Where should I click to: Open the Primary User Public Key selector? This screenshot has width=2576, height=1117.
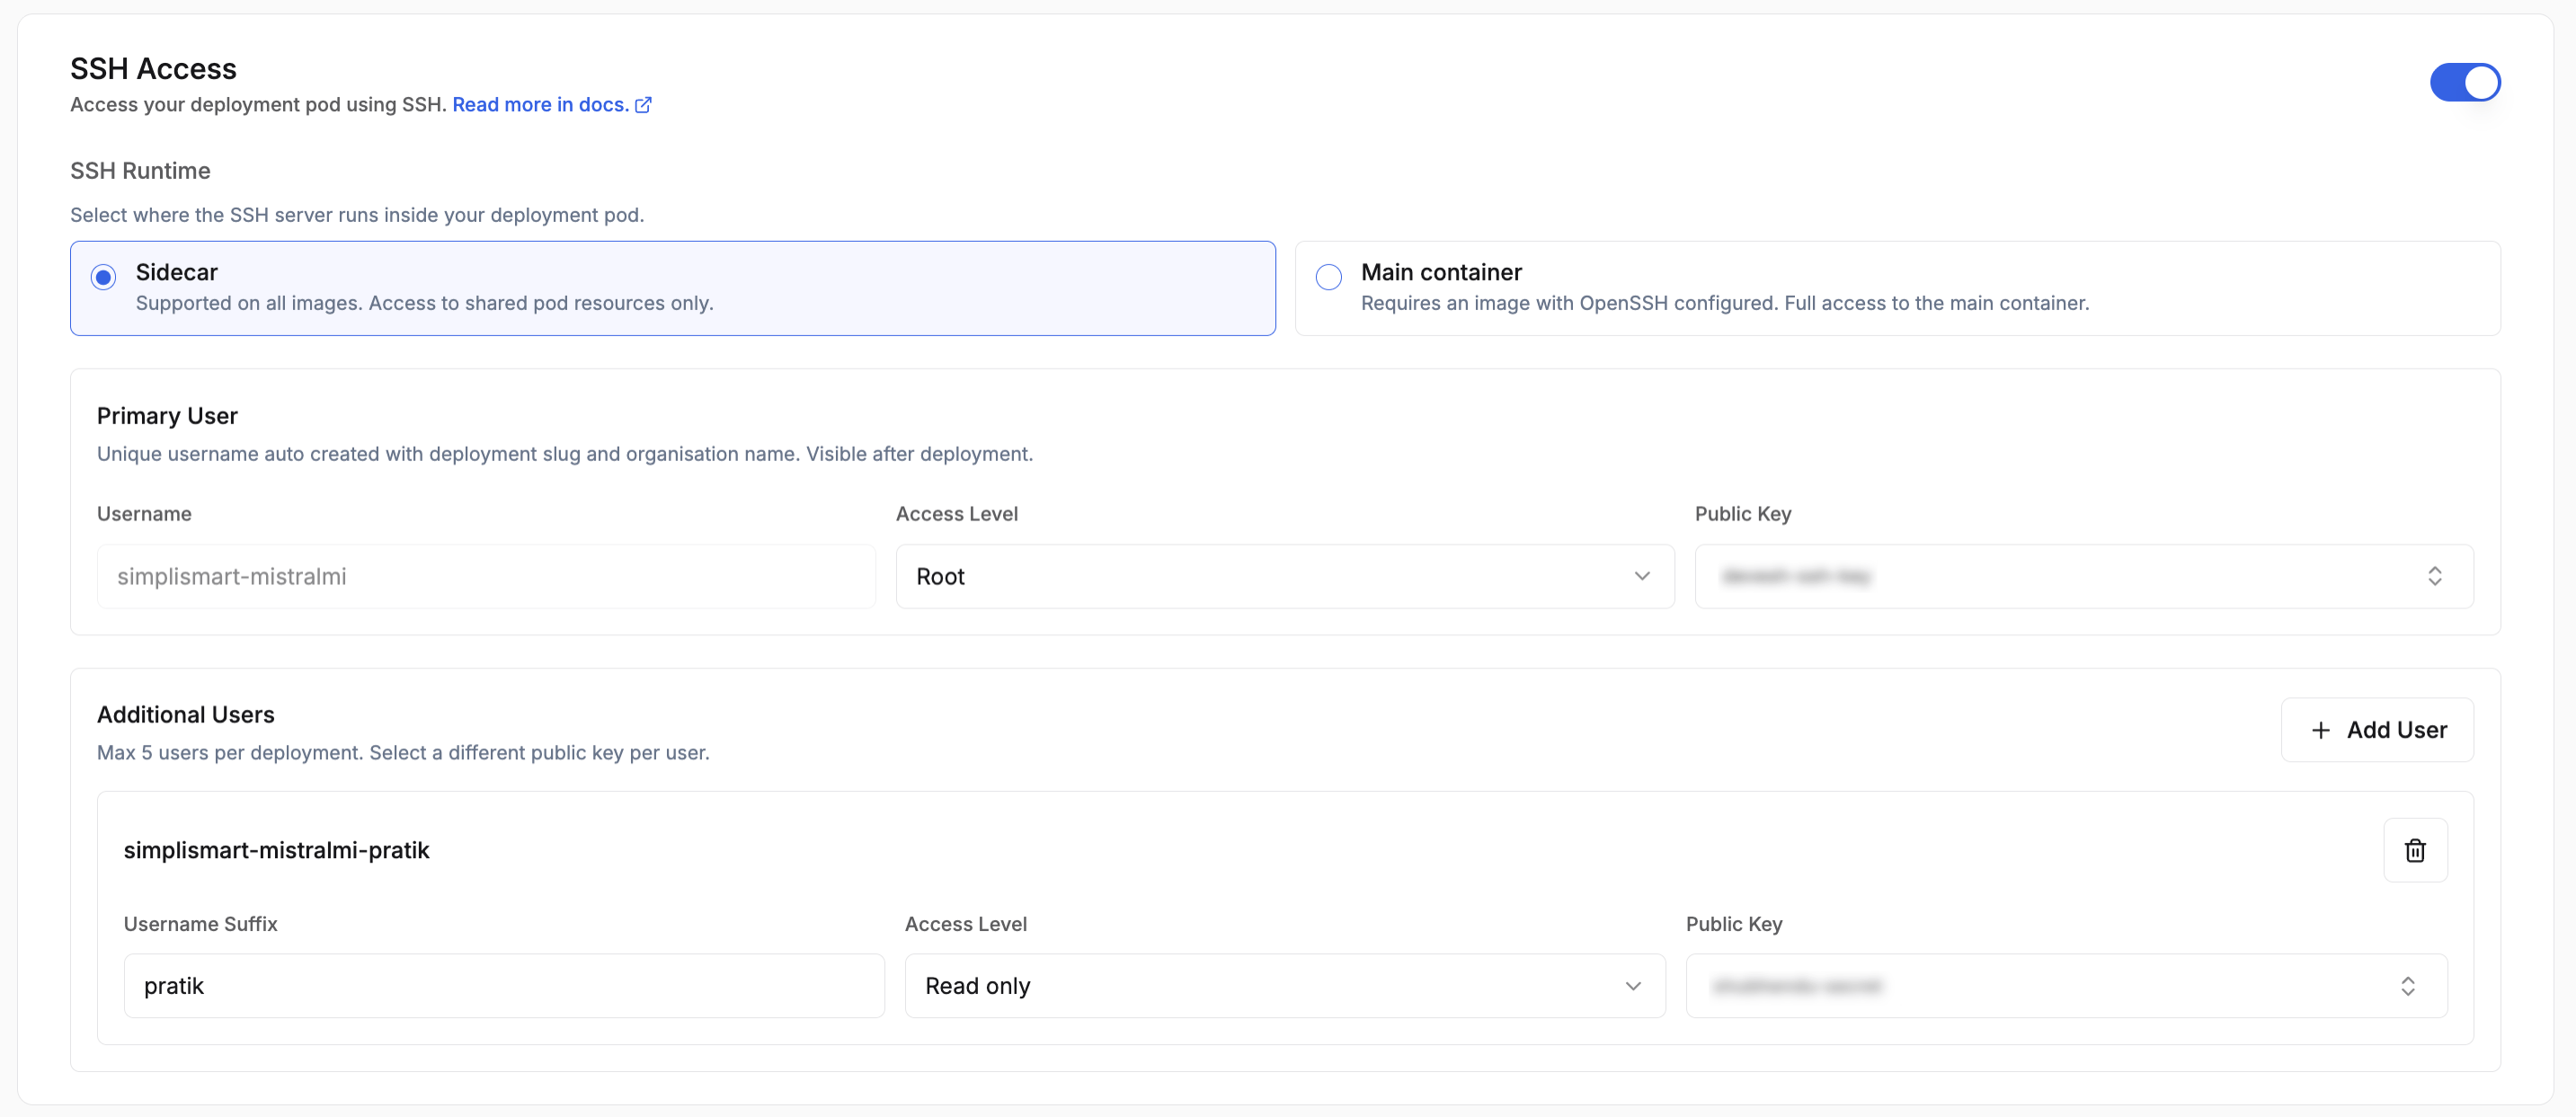pyautogui.click(x=2083, y=576)
